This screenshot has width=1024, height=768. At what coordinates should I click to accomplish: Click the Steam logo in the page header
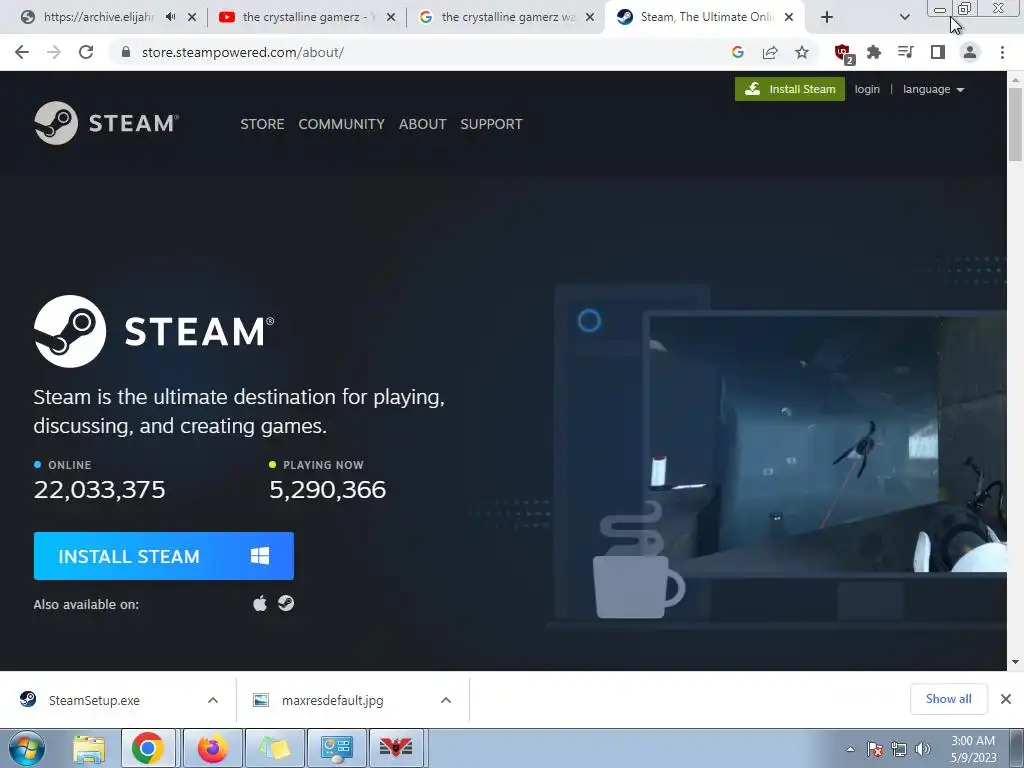click(106, 123)
